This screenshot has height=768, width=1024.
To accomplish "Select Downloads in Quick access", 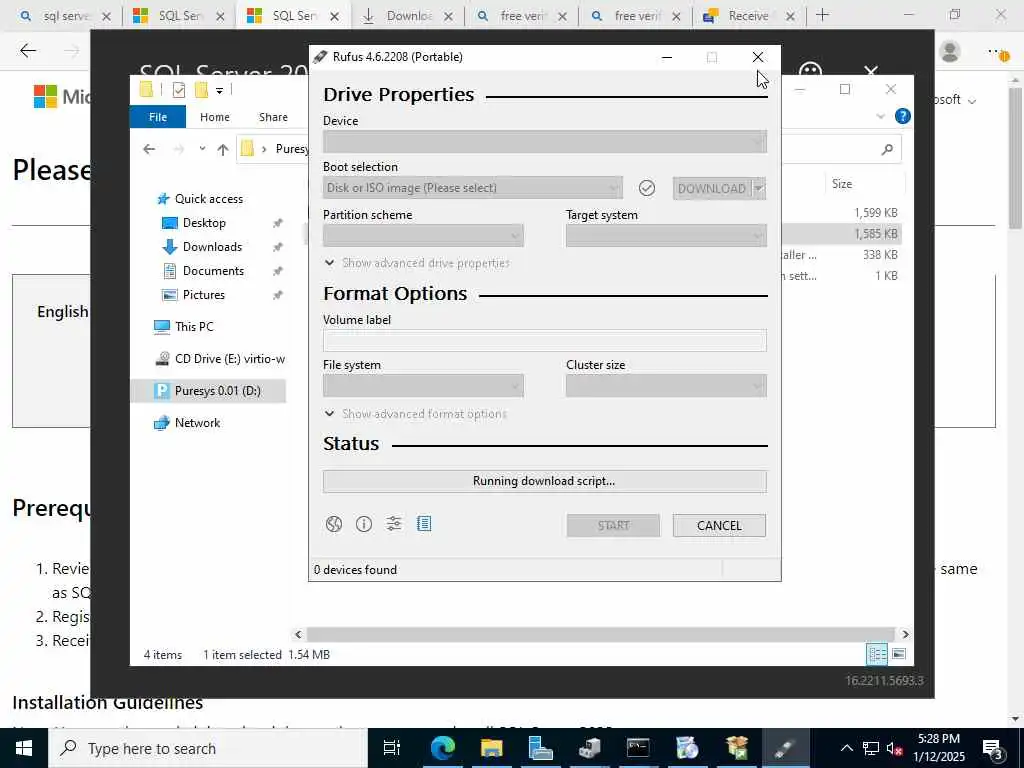I will pos(212,247).
